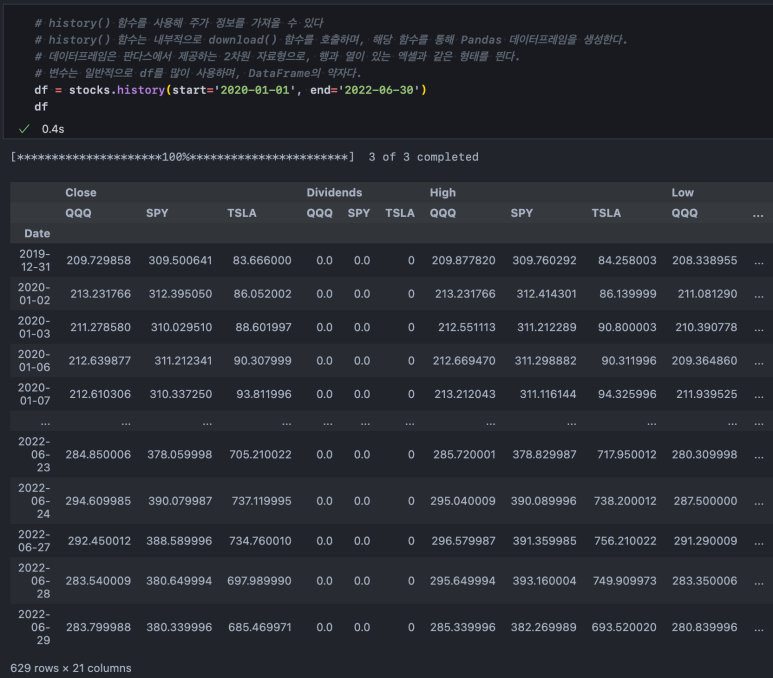Click the SPY header under High
The image size is (773, 678).
(522, 213)
